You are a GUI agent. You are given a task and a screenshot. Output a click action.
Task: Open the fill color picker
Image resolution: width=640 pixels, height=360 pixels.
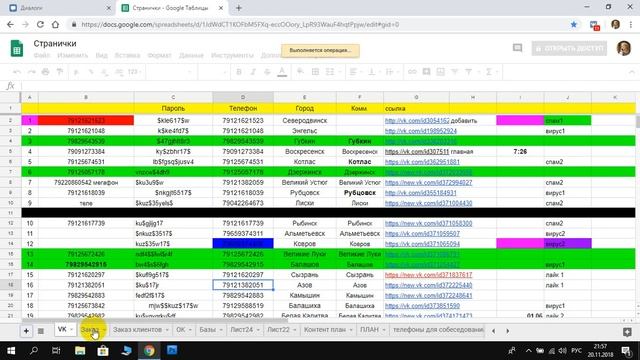click(x=300, y=72)
